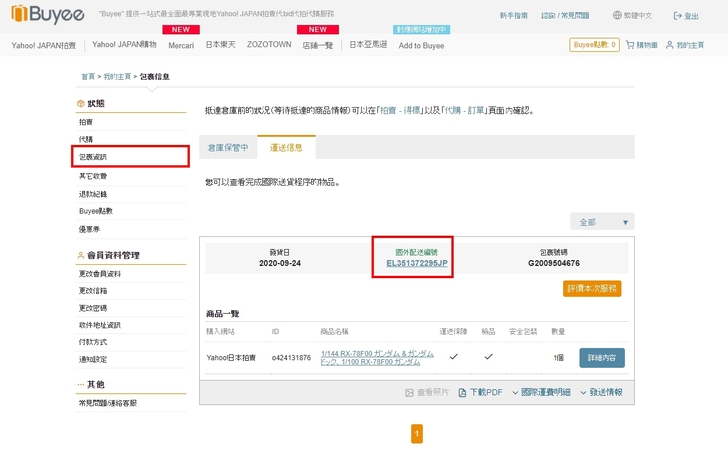
Task: Click the 評價本次服務 button
Action: (x=592, y=288)
